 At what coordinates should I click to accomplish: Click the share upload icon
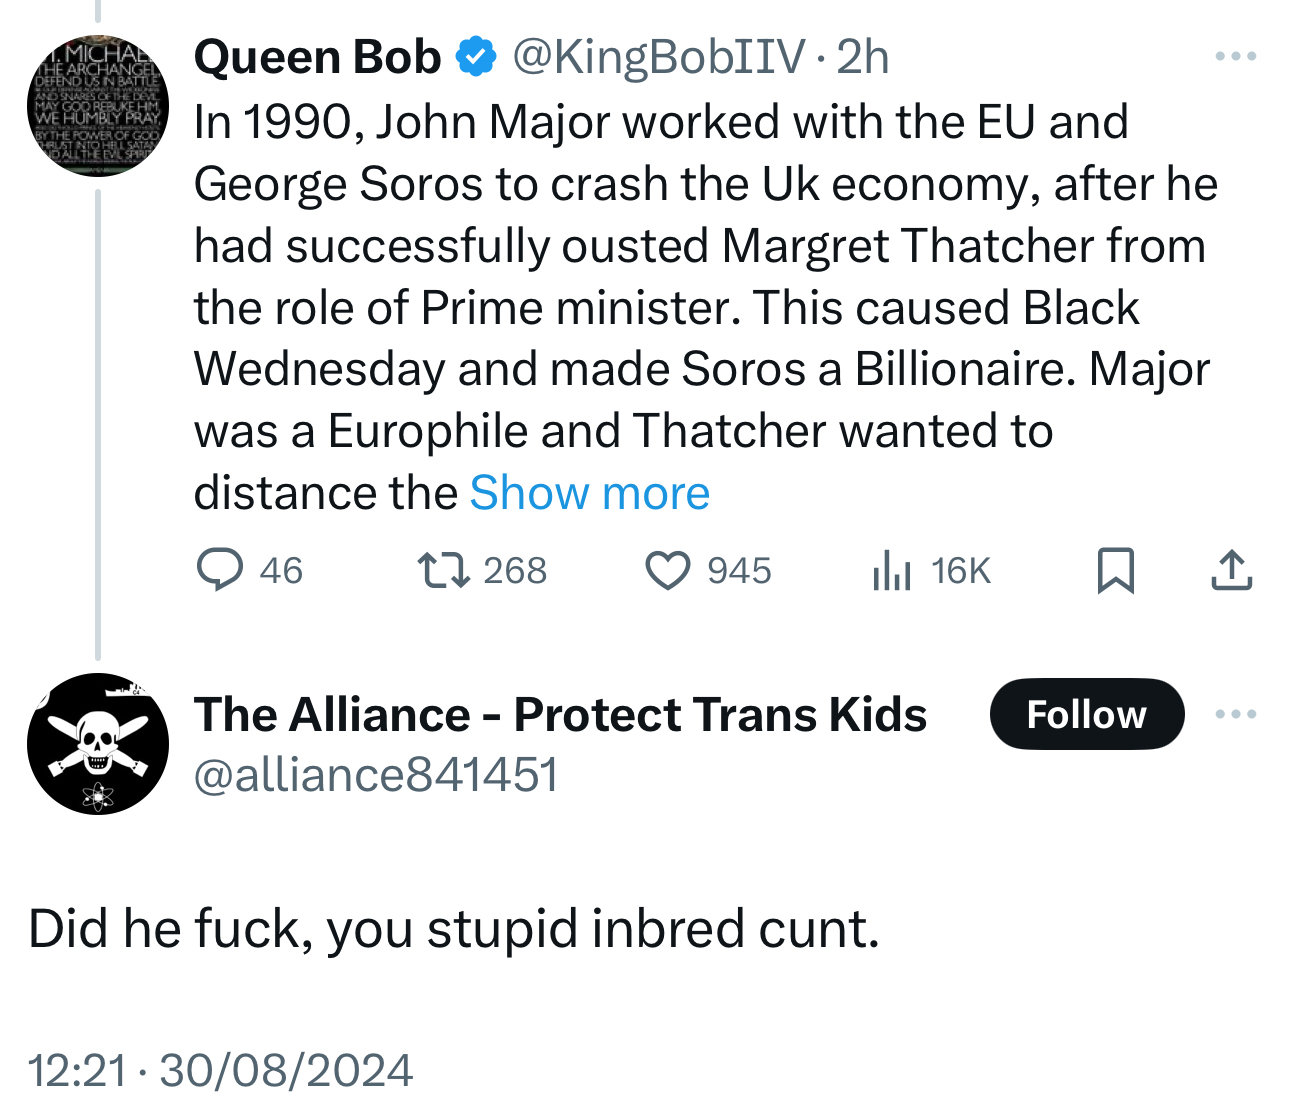point(1231,570)
